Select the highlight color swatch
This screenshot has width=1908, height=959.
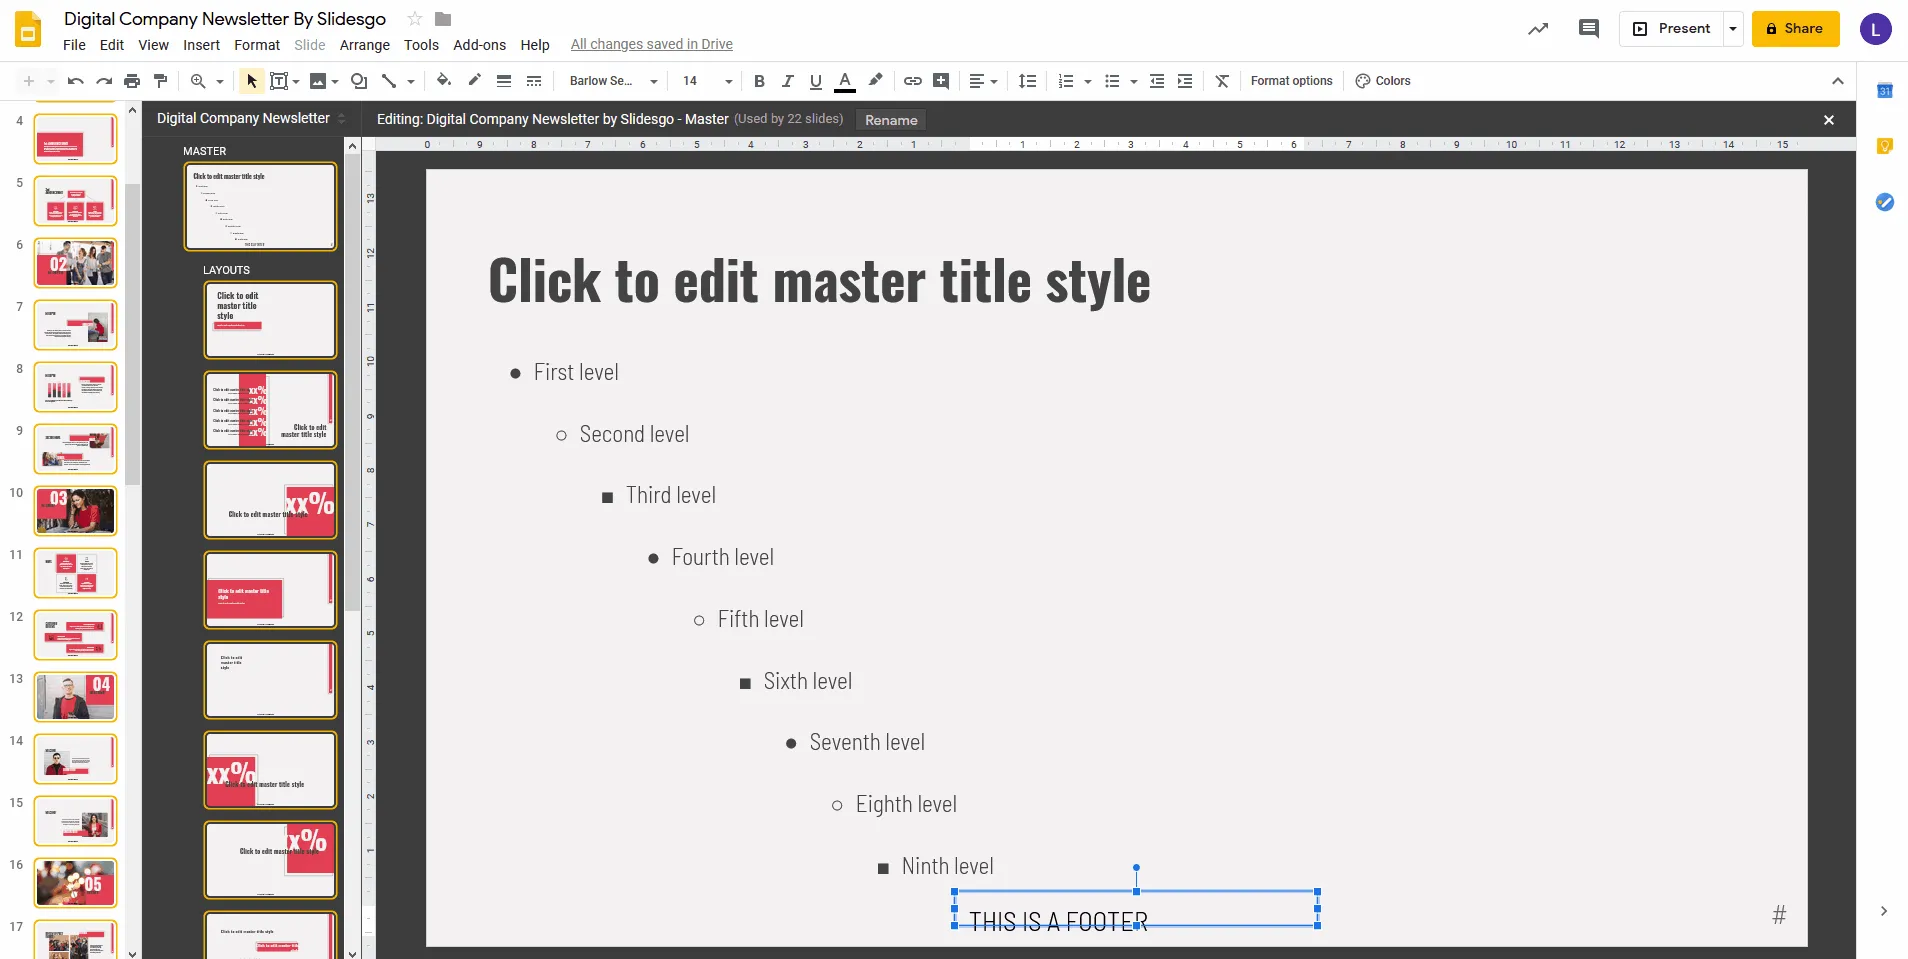click(874, 81)
